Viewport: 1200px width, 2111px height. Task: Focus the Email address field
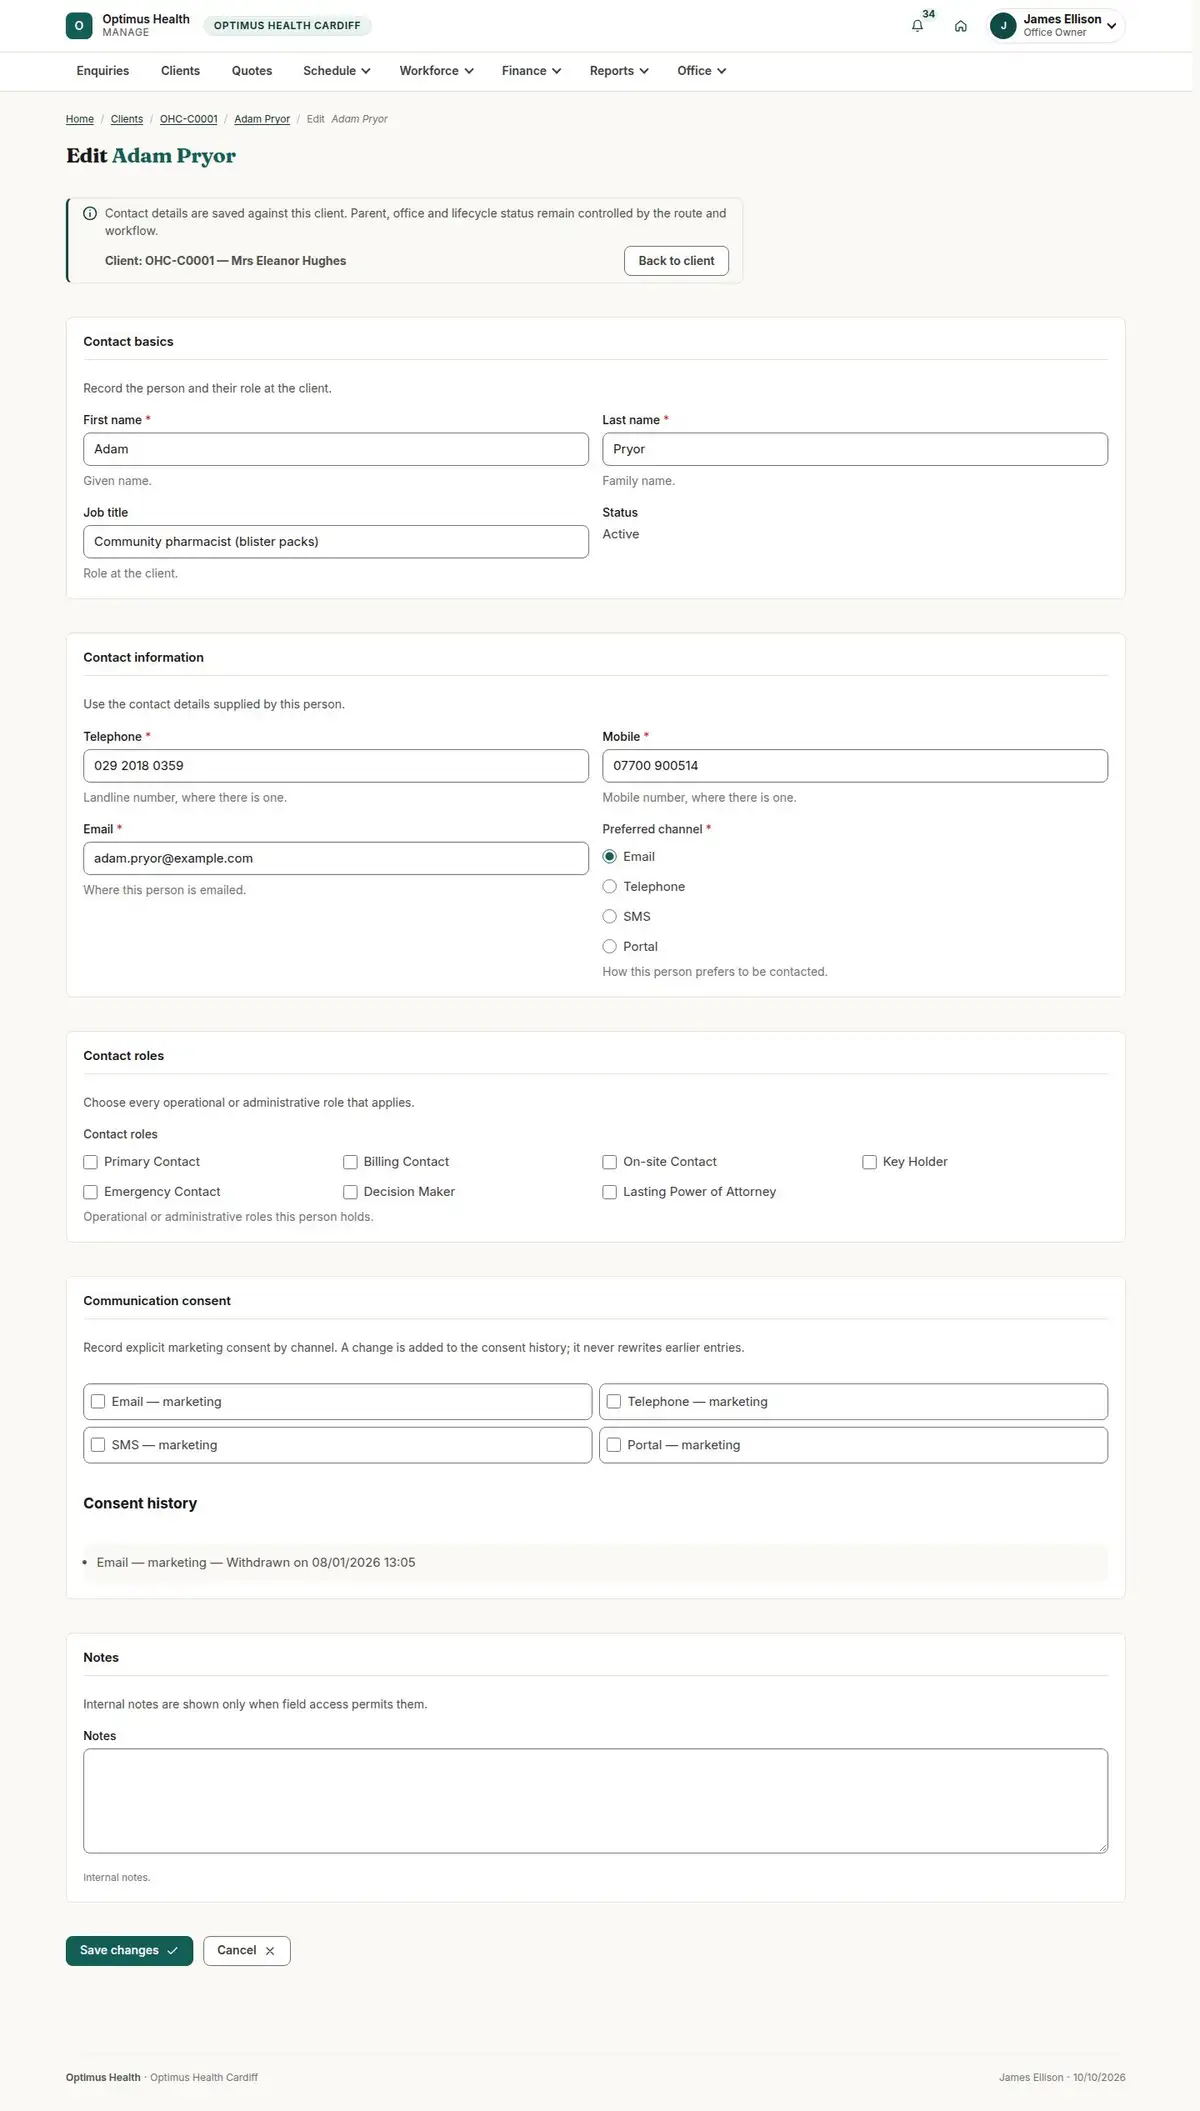336,858
